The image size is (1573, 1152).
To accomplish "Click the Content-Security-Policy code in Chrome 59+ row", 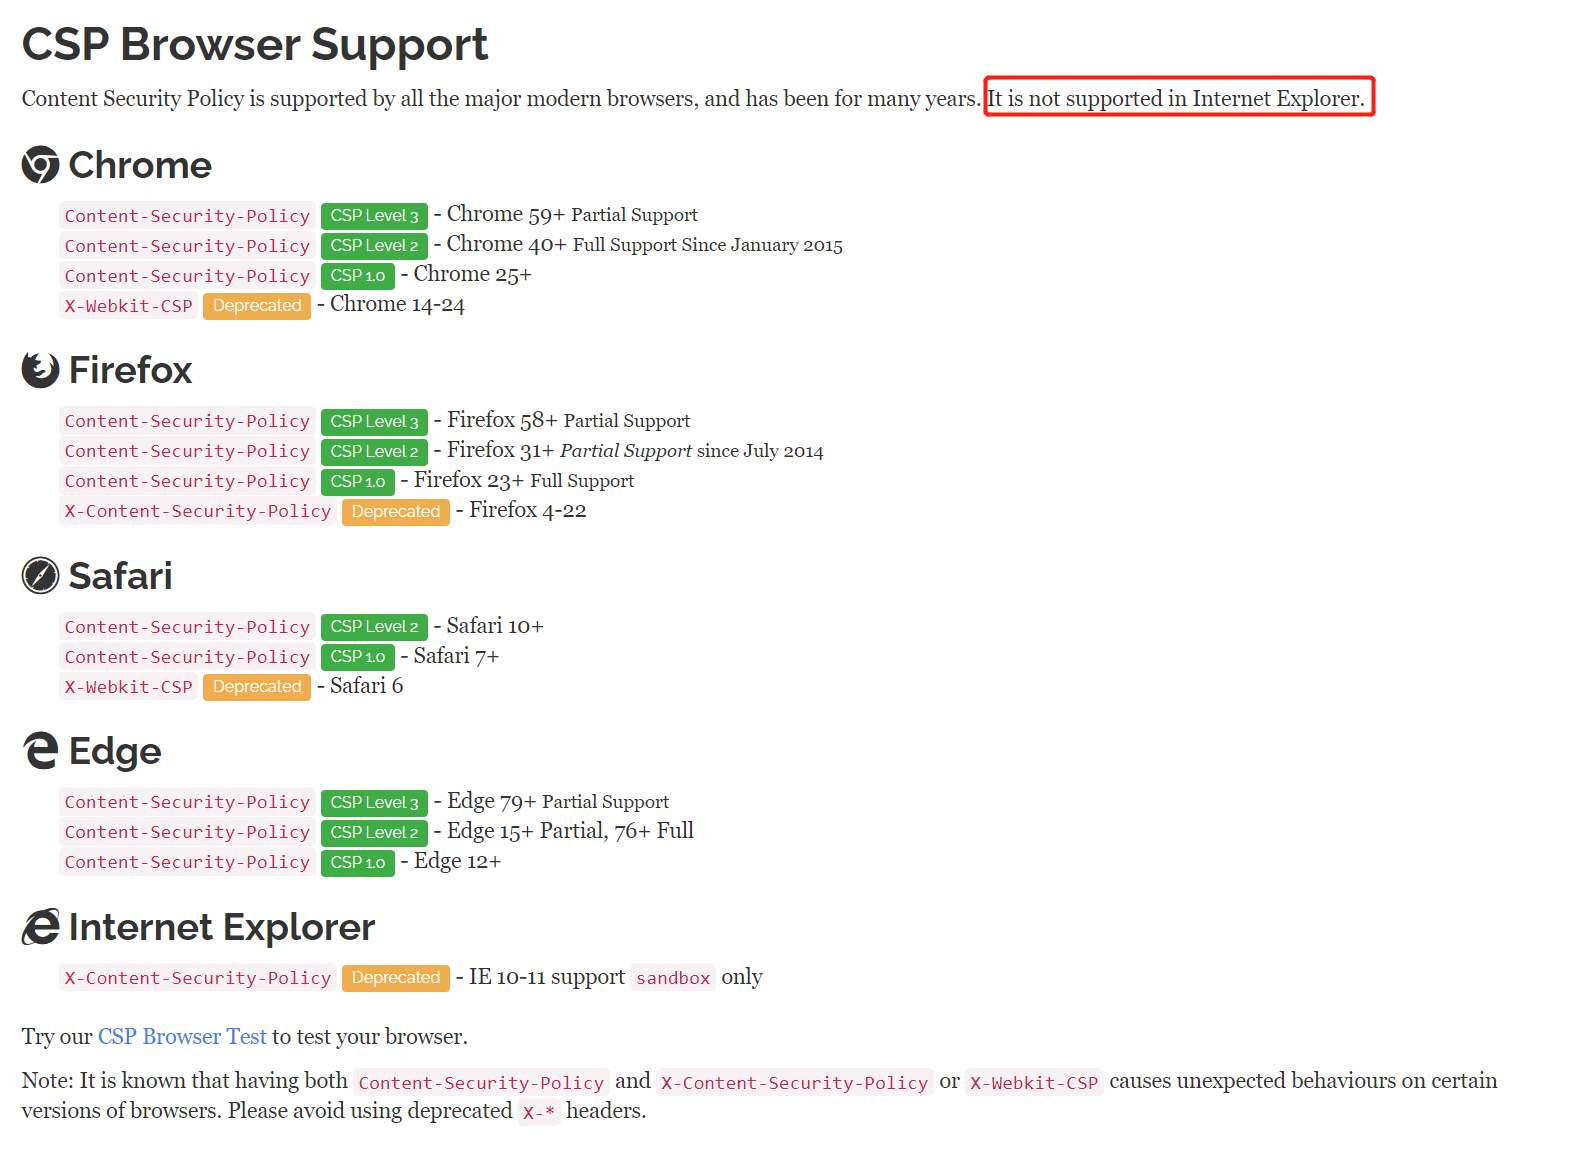I will coord(187,216).
